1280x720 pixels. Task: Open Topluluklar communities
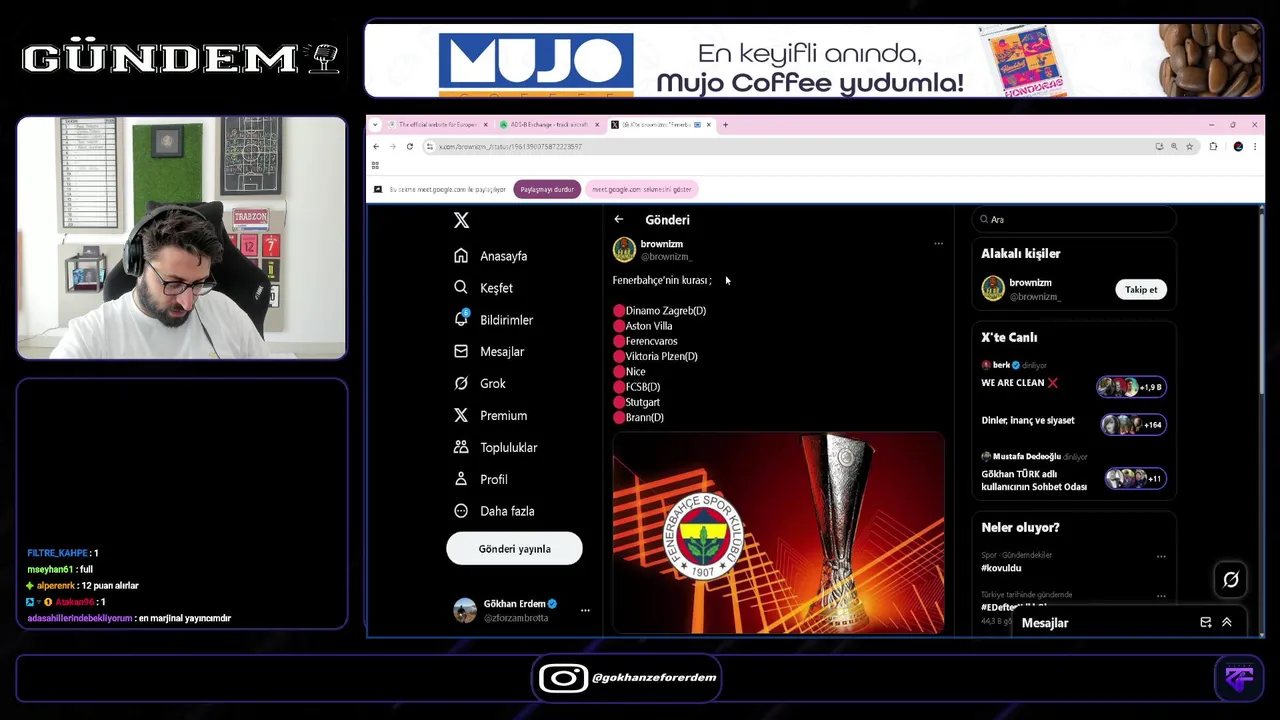pyautogui.click(x=496, y=447)
